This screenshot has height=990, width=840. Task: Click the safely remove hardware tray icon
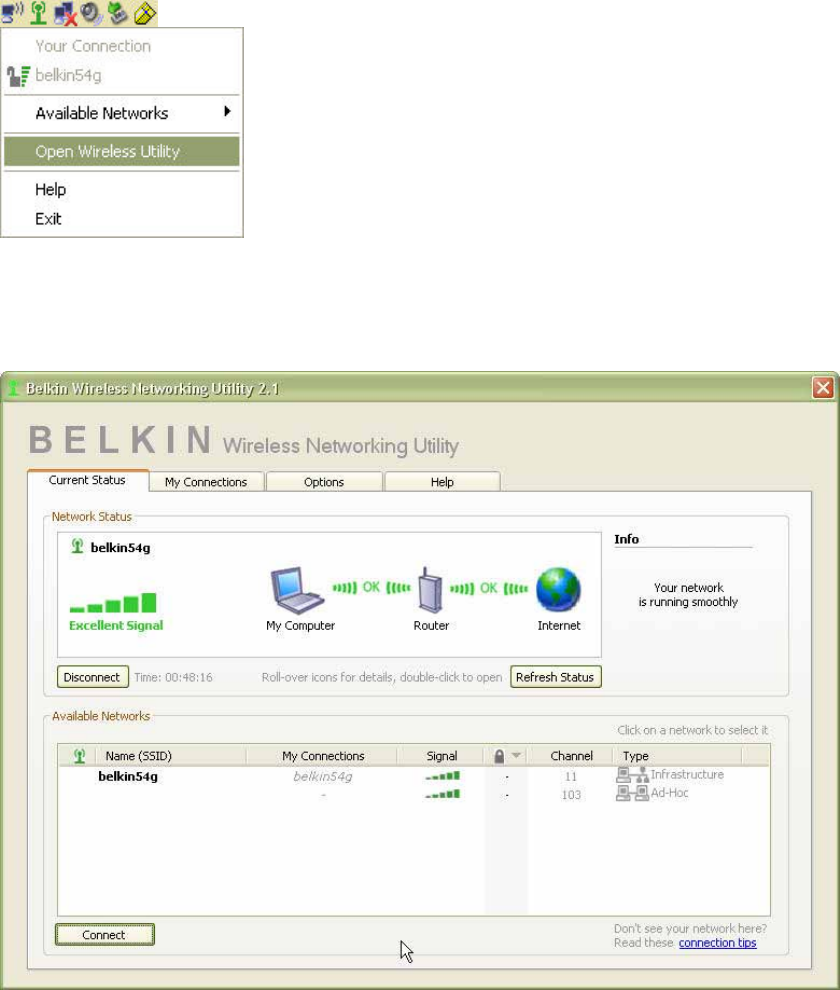(117, 13)
